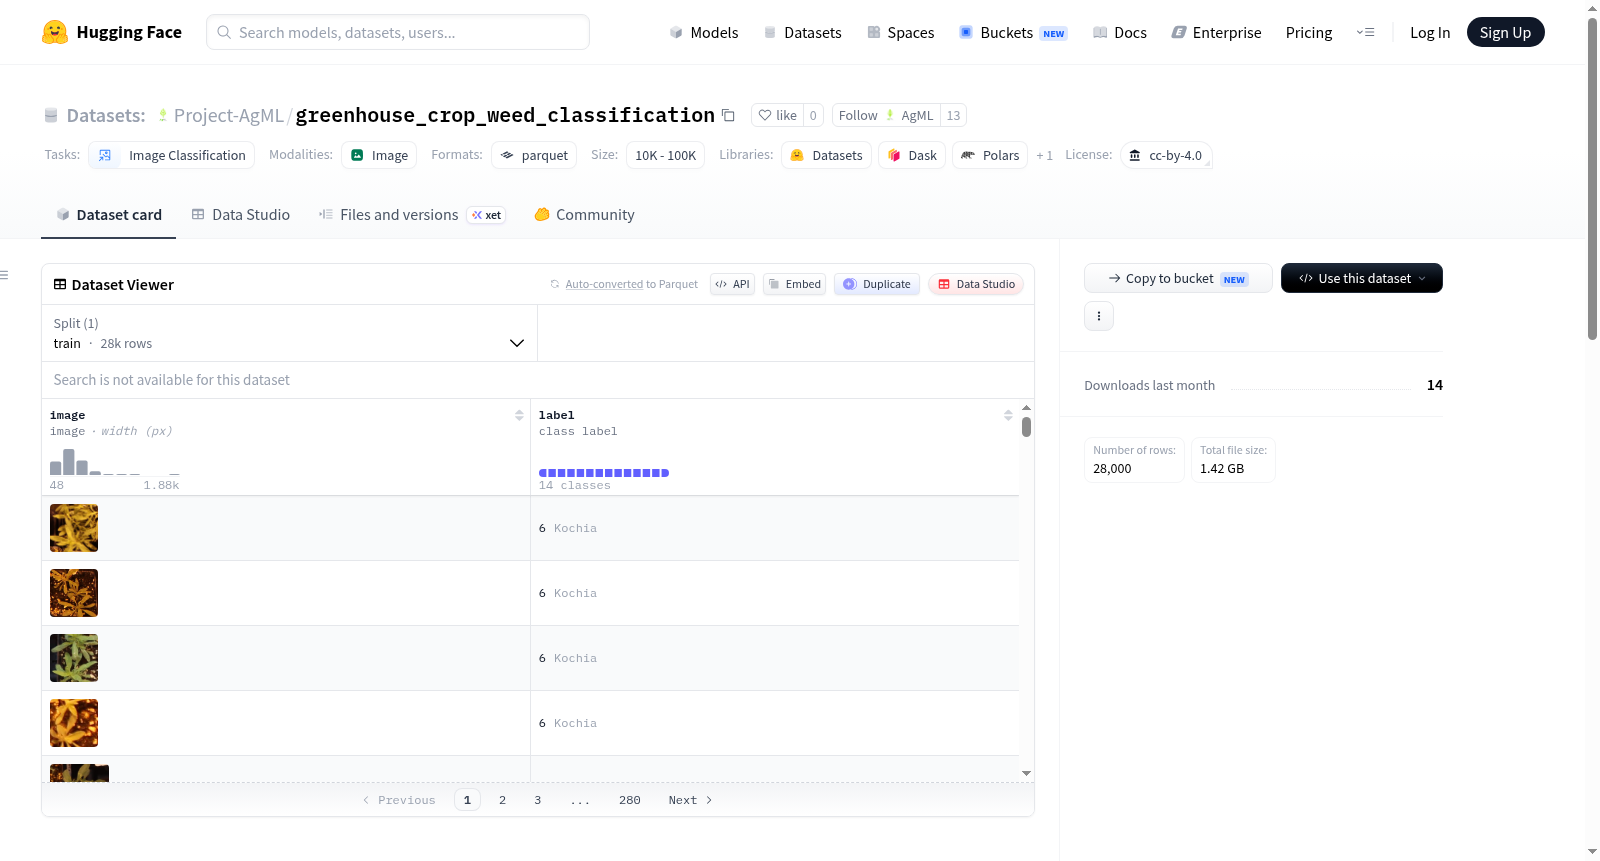Copy dataset name with the copy icon
1600x861 pixels.
coord(728,116)
